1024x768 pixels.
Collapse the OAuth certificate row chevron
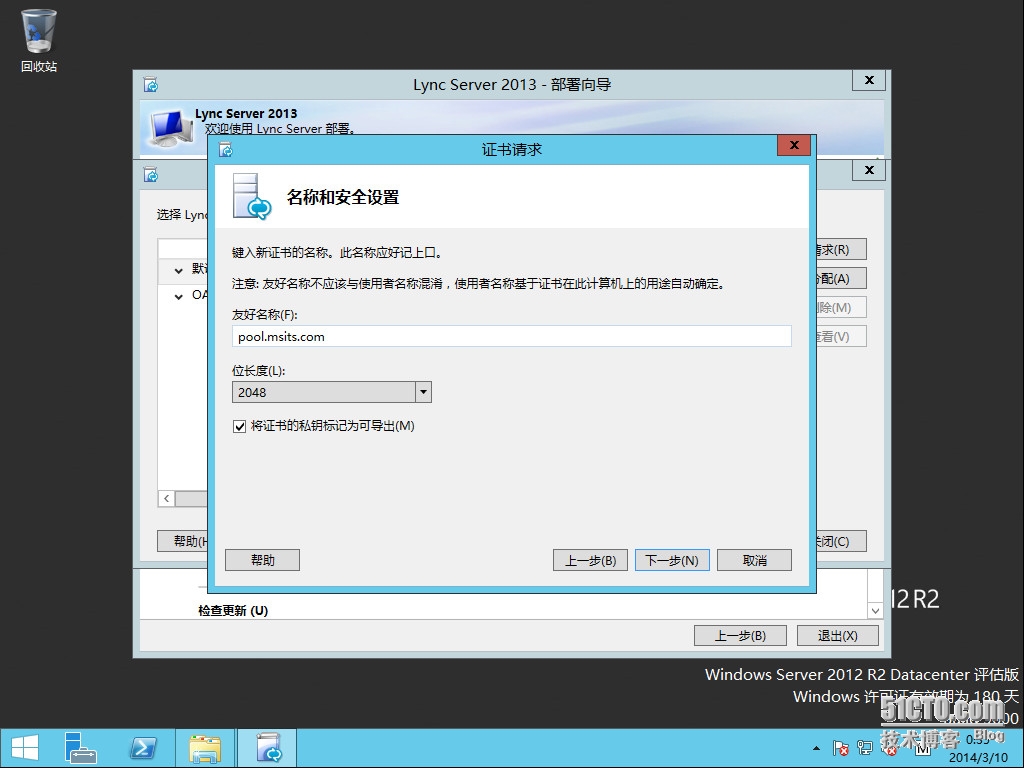coord(178,296)
